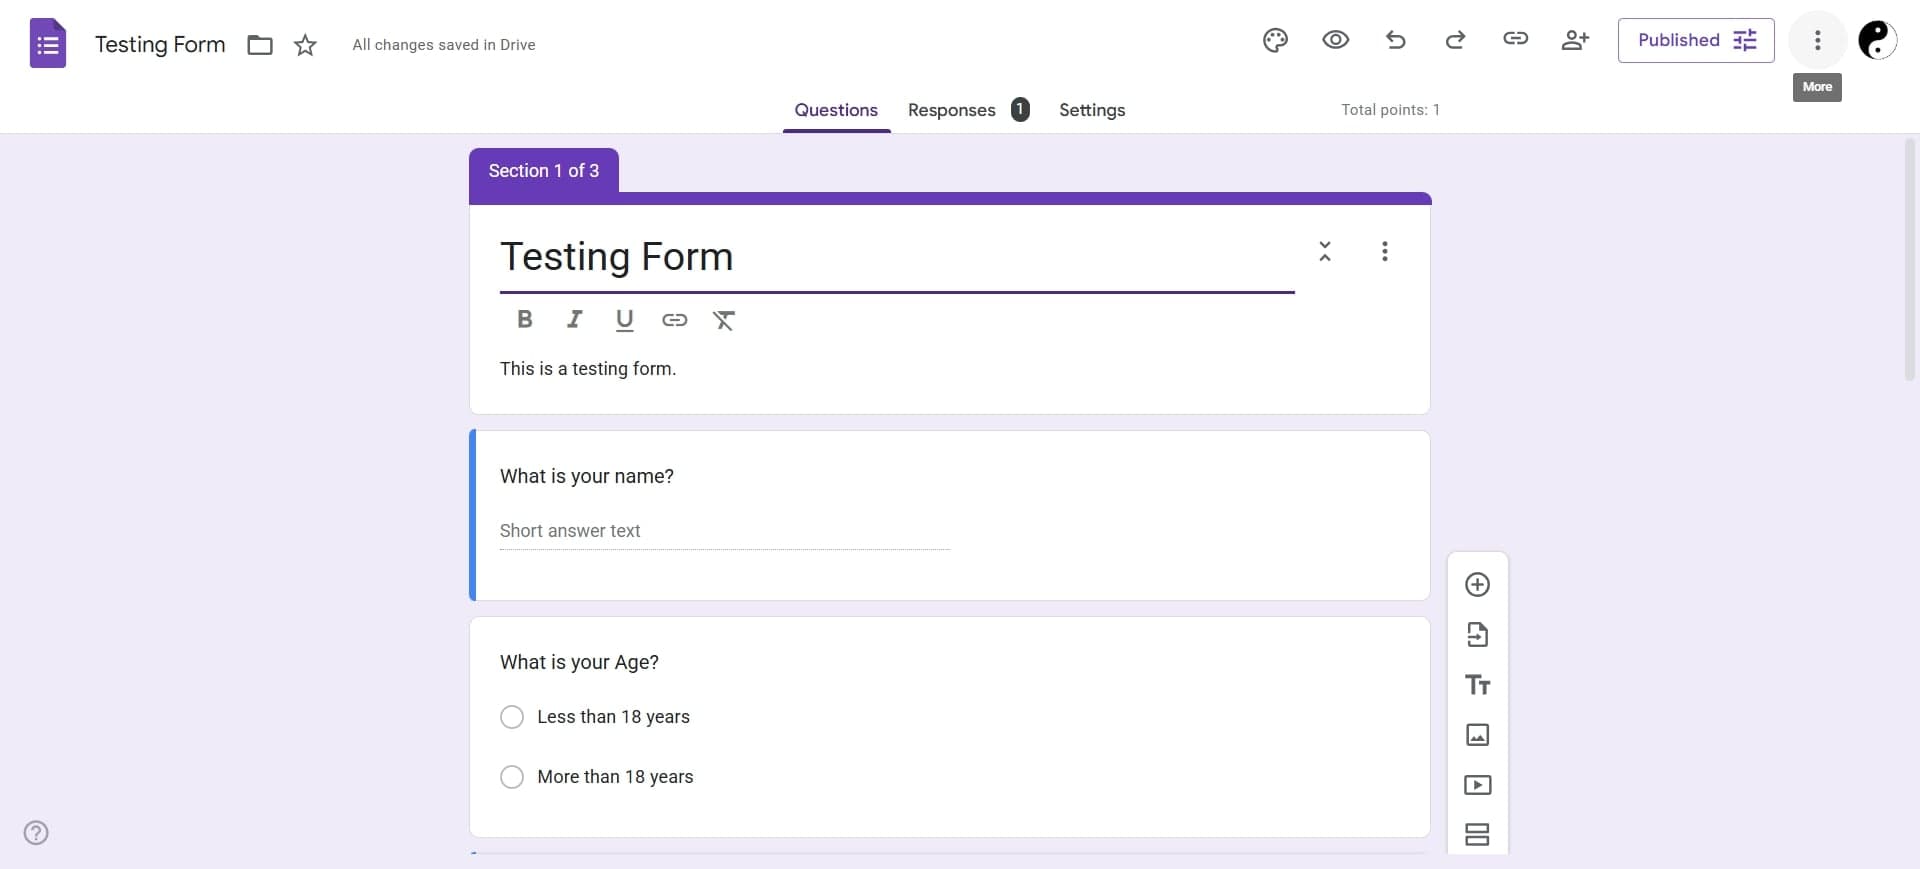Click the Testing Form document name in header

[x=160, y=45]
